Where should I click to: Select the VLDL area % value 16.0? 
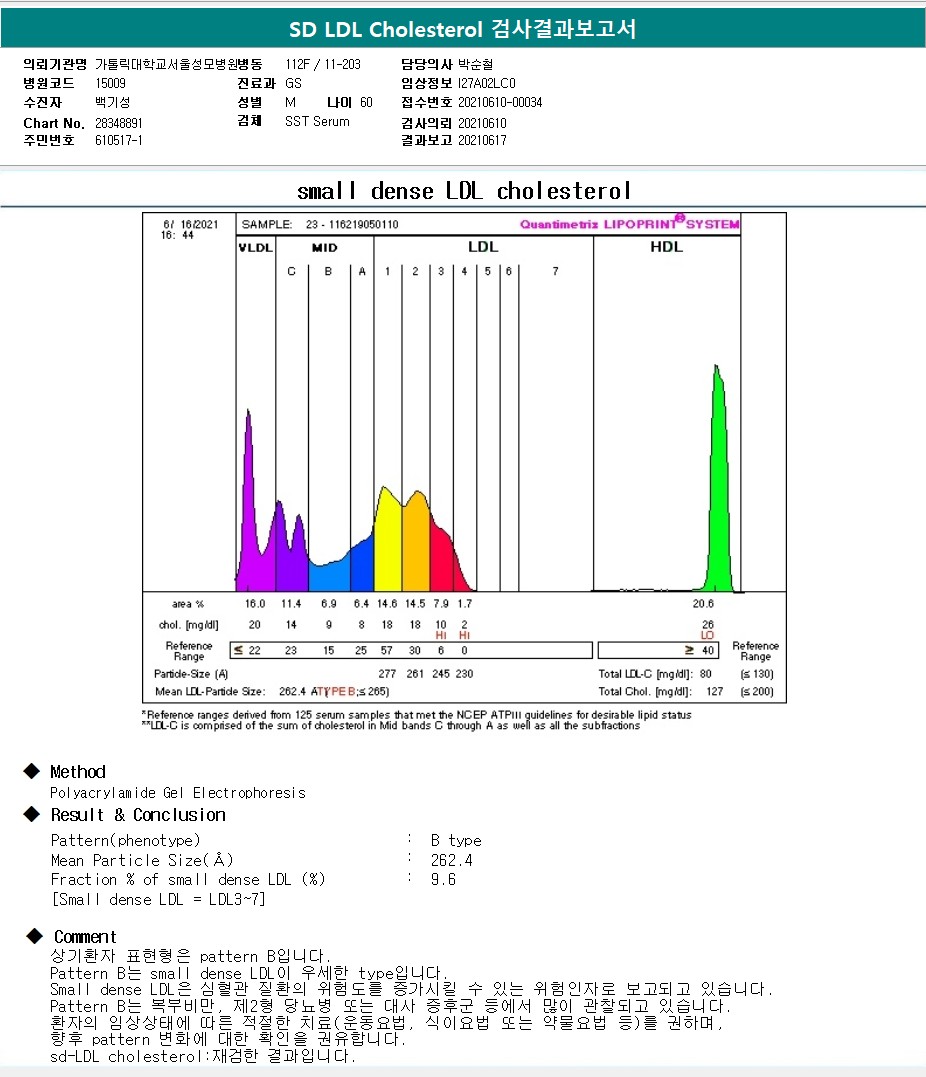255,604
